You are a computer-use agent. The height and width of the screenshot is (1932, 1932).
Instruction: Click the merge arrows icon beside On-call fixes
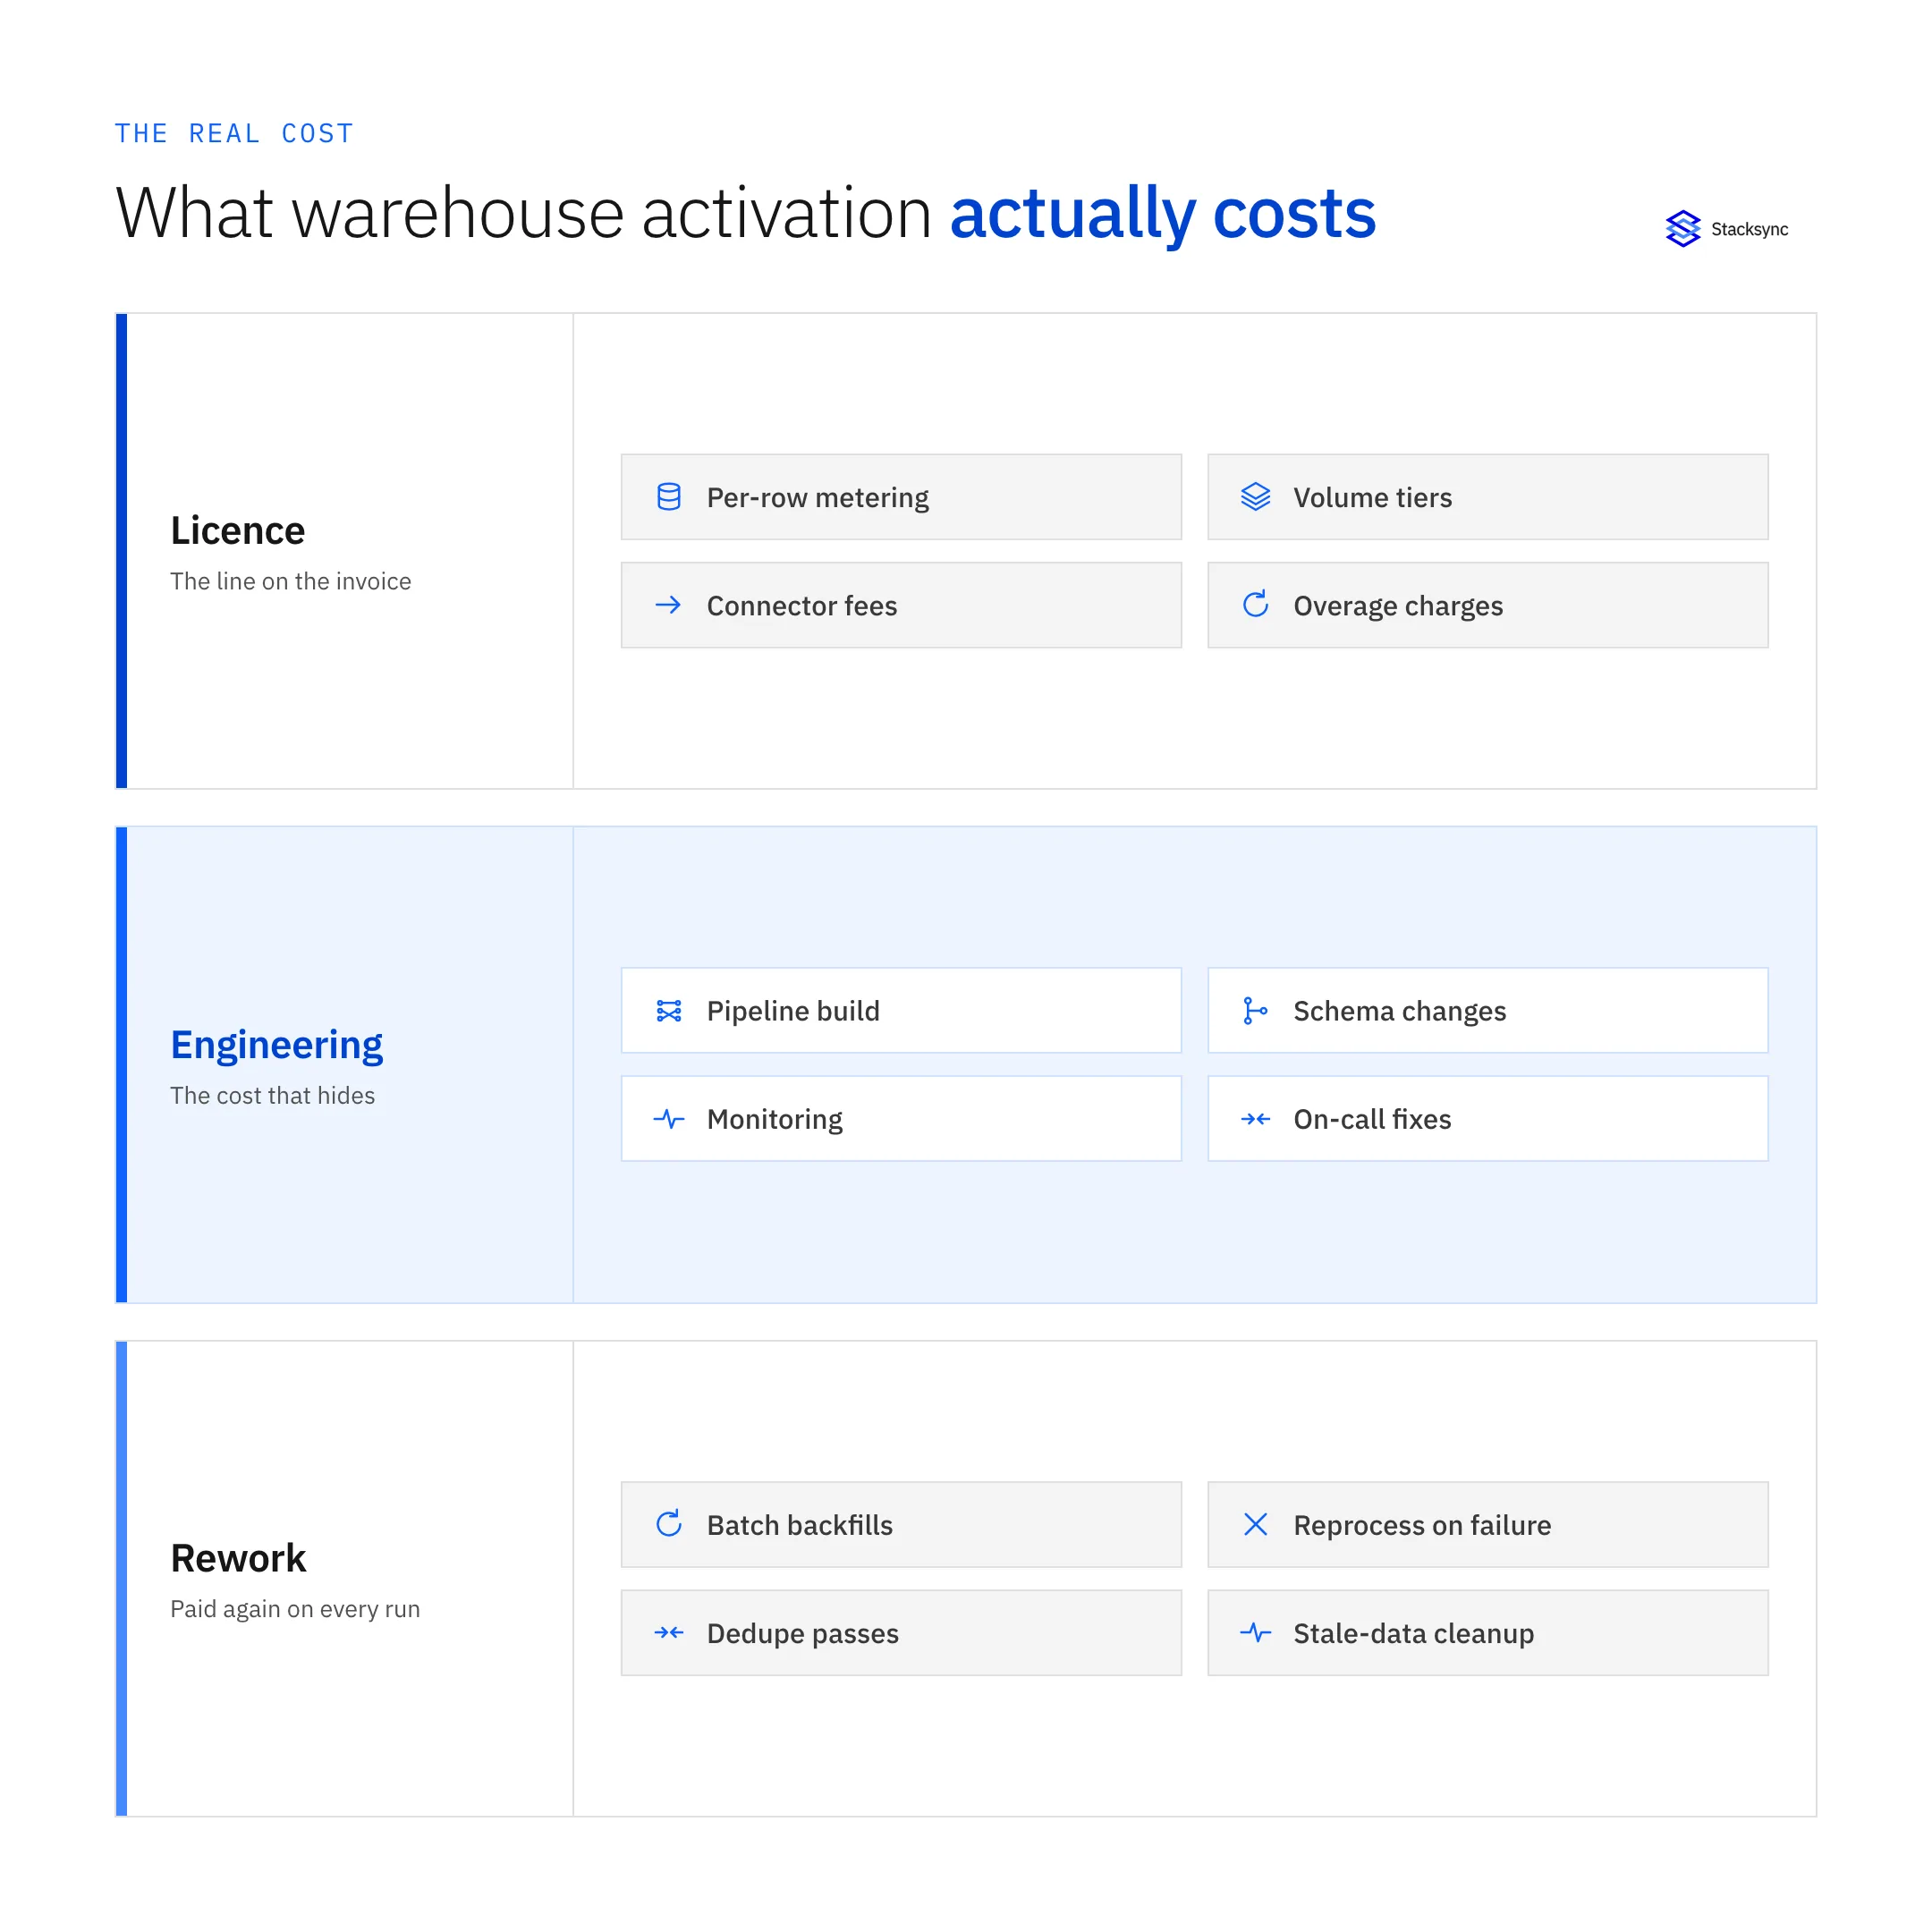tap(1255, 1119)
